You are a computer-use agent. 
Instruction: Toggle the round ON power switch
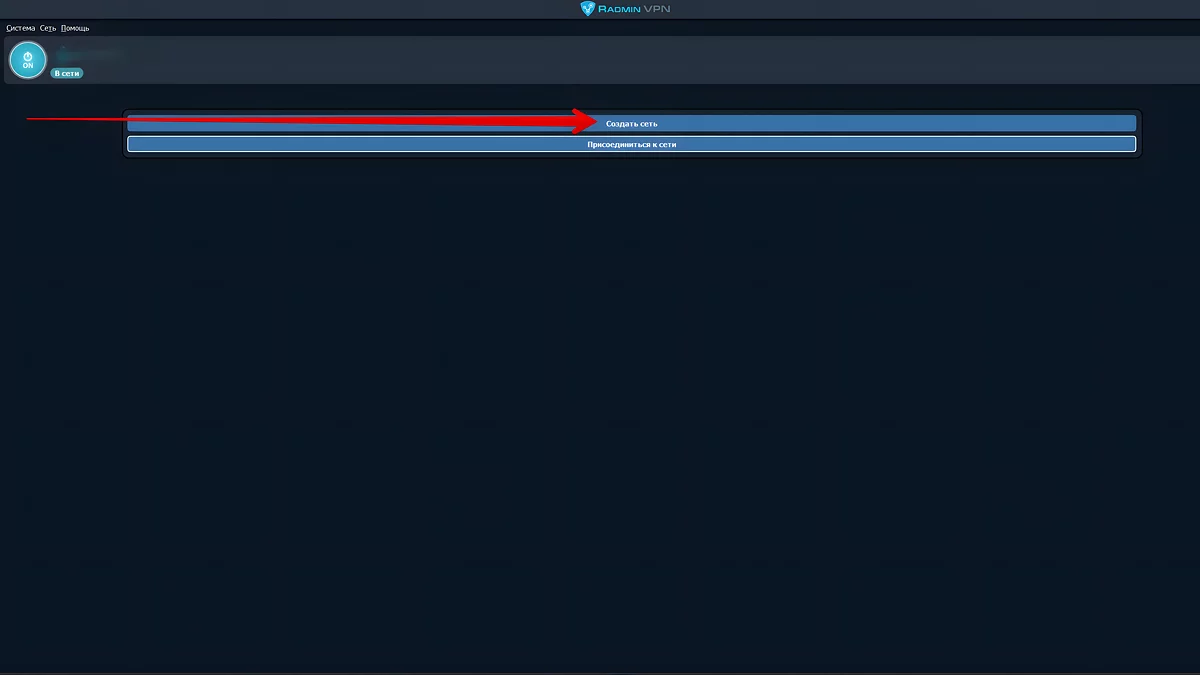[28, 60]
